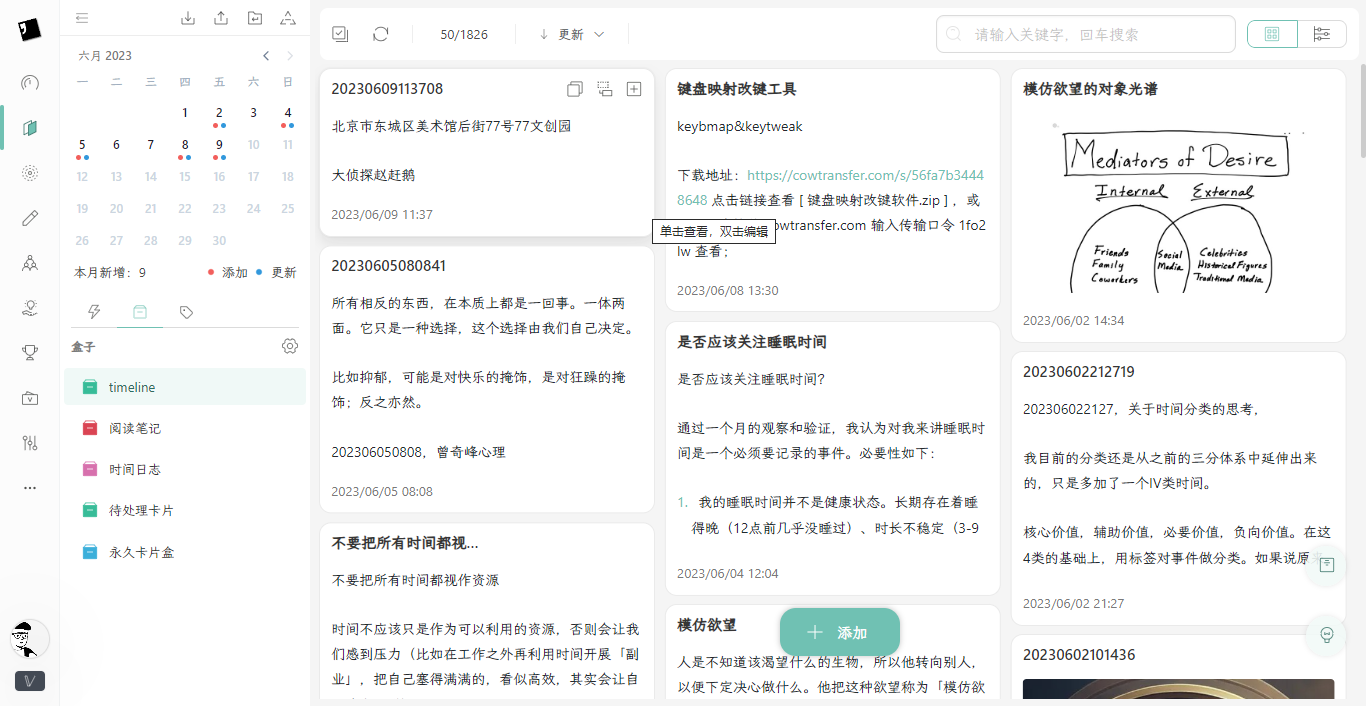Click the plus icon on card 20230609113708
This screenshot has height=706, width=1366.
[x=634, y=89]
